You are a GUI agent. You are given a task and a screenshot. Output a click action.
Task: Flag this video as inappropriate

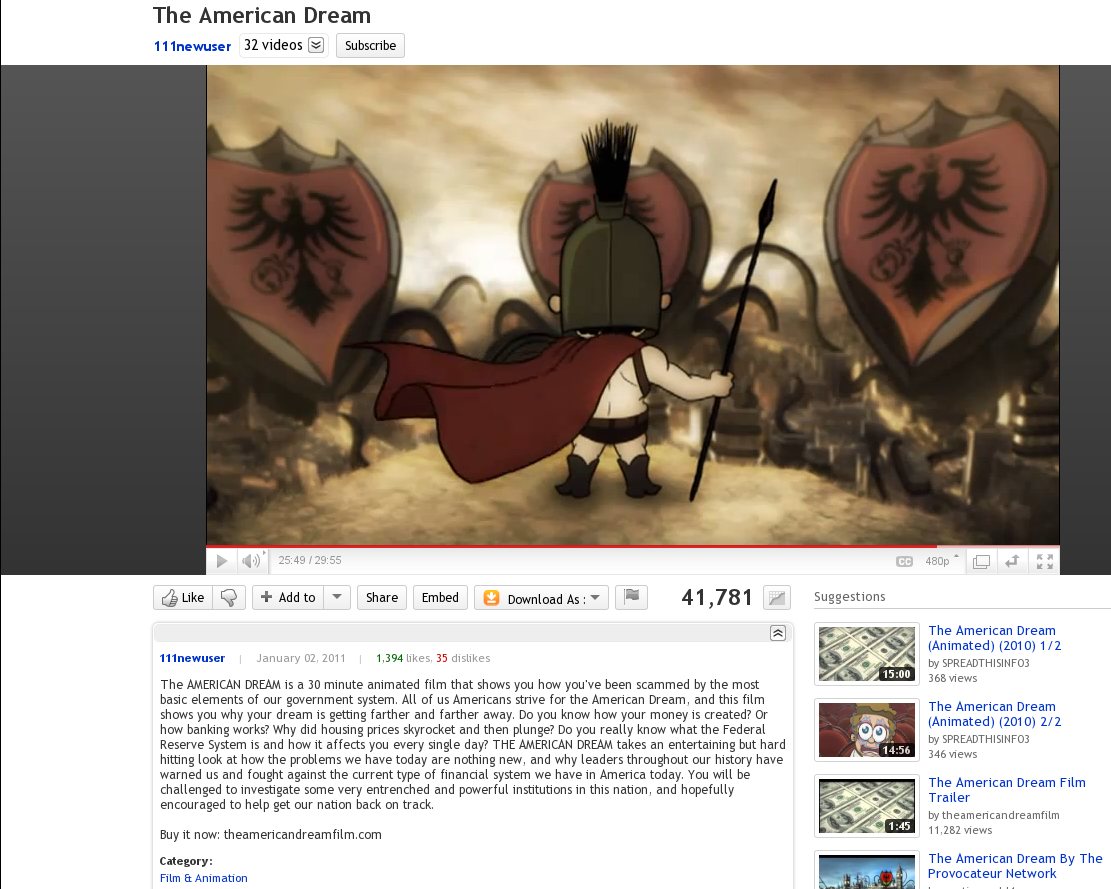pos(631,598)
